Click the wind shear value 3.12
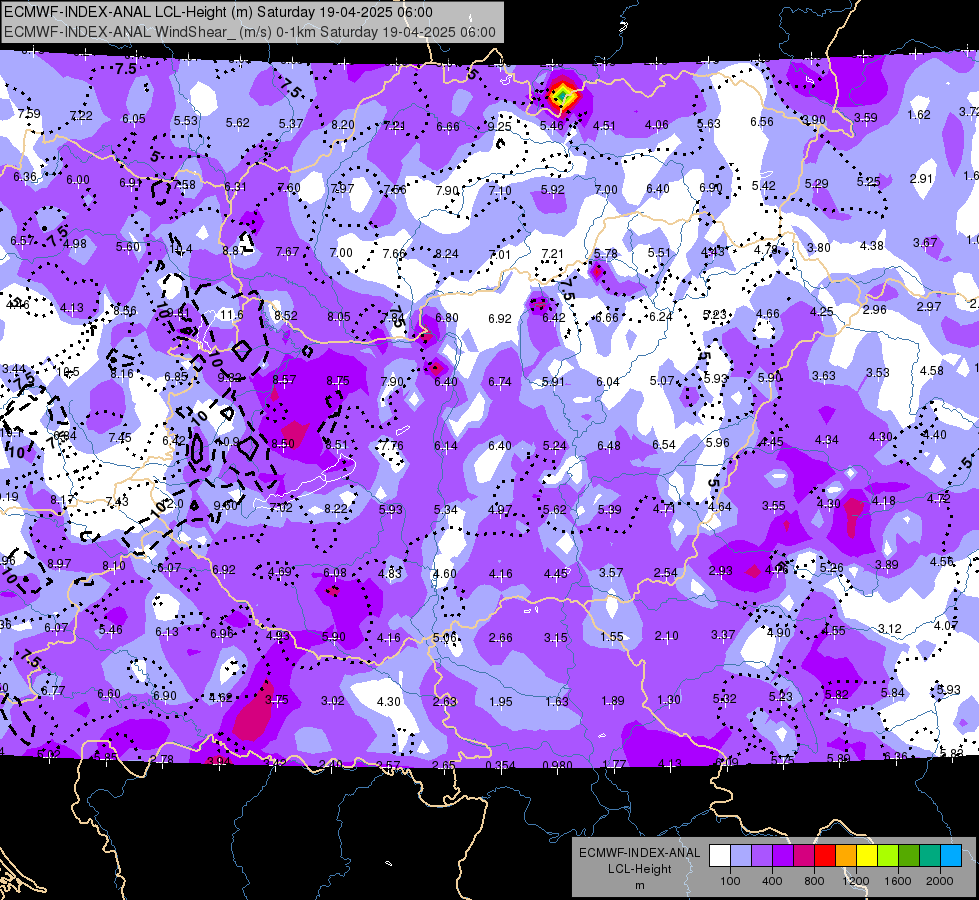 pyautogui.click(x=890, y=628)
